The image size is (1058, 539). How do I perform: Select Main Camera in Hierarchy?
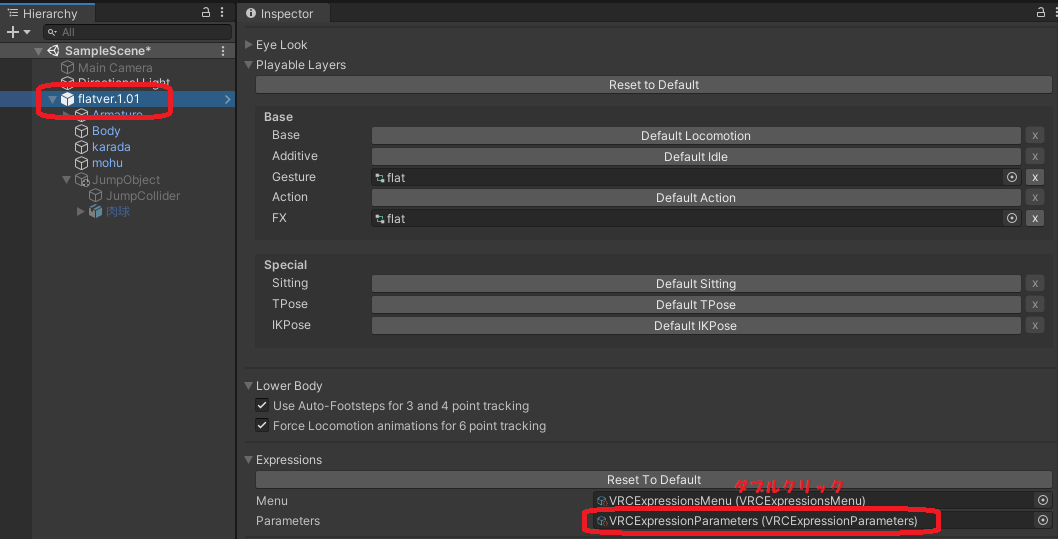[115, 67]
